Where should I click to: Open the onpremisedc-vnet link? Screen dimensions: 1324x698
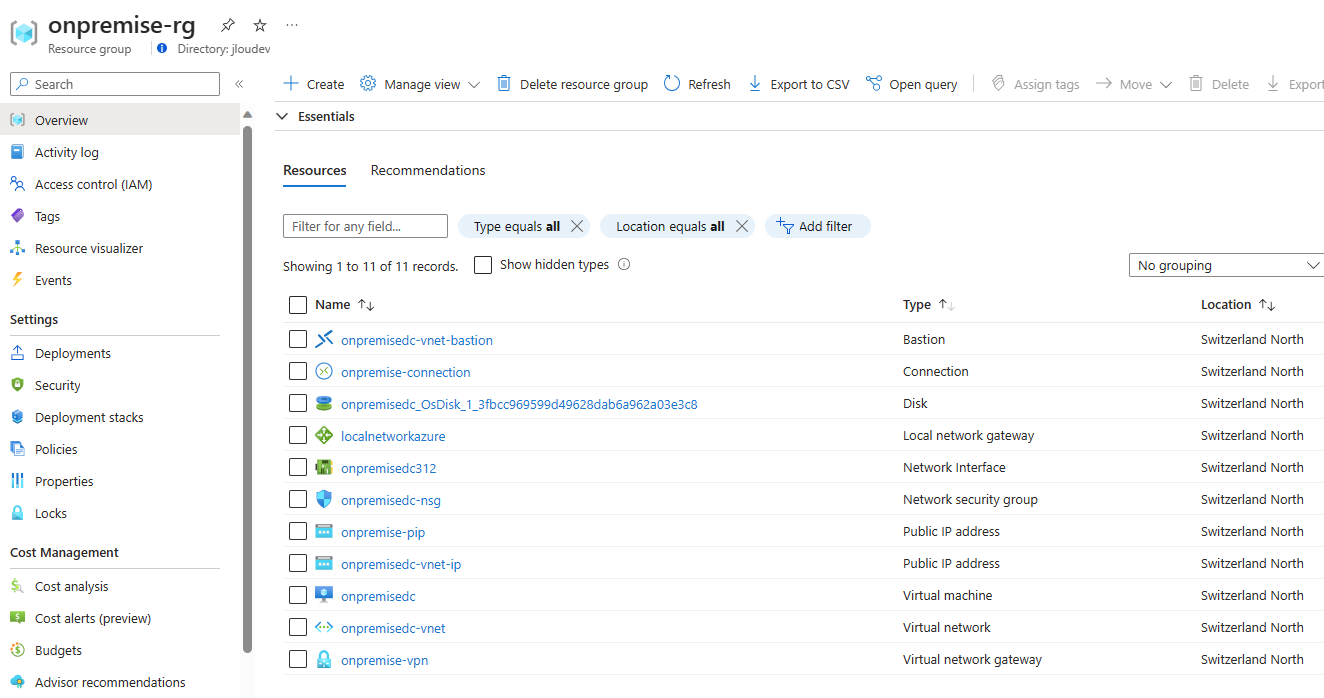[393, 628]
